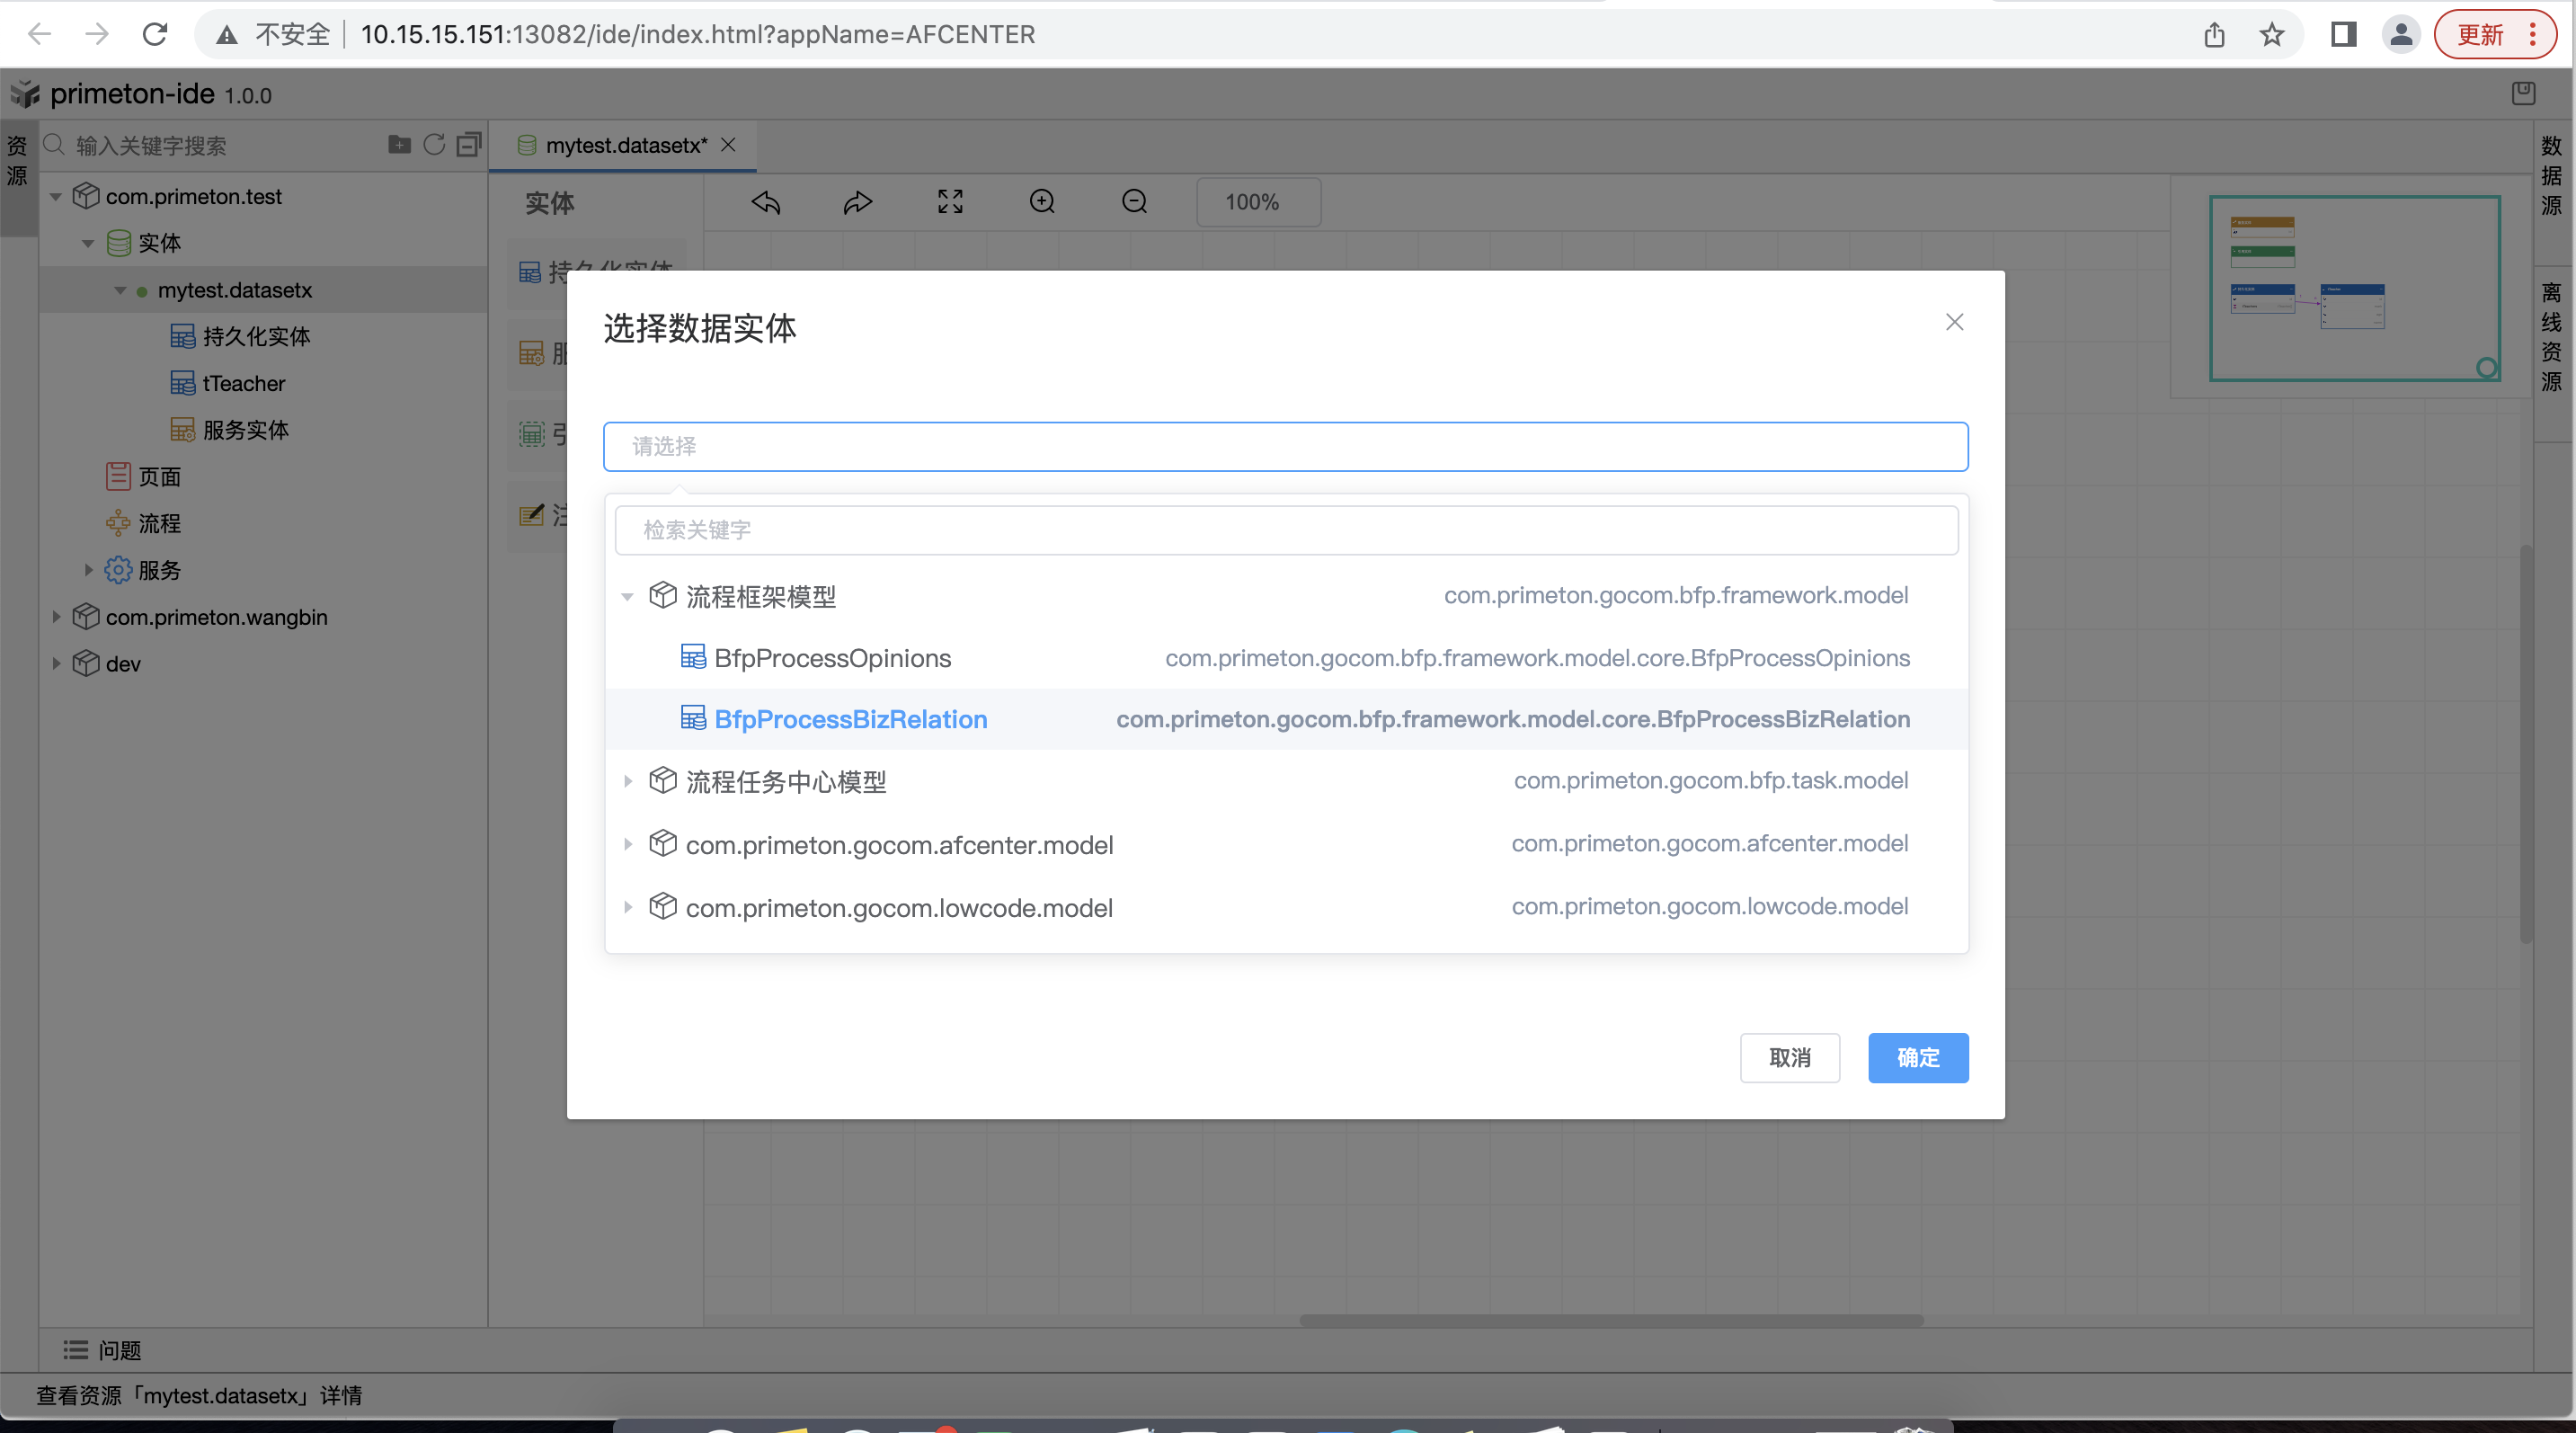Screen dimensions: 2576x1433
Task: Click the 流程框架模型 package icon
Action: point(662,595)
